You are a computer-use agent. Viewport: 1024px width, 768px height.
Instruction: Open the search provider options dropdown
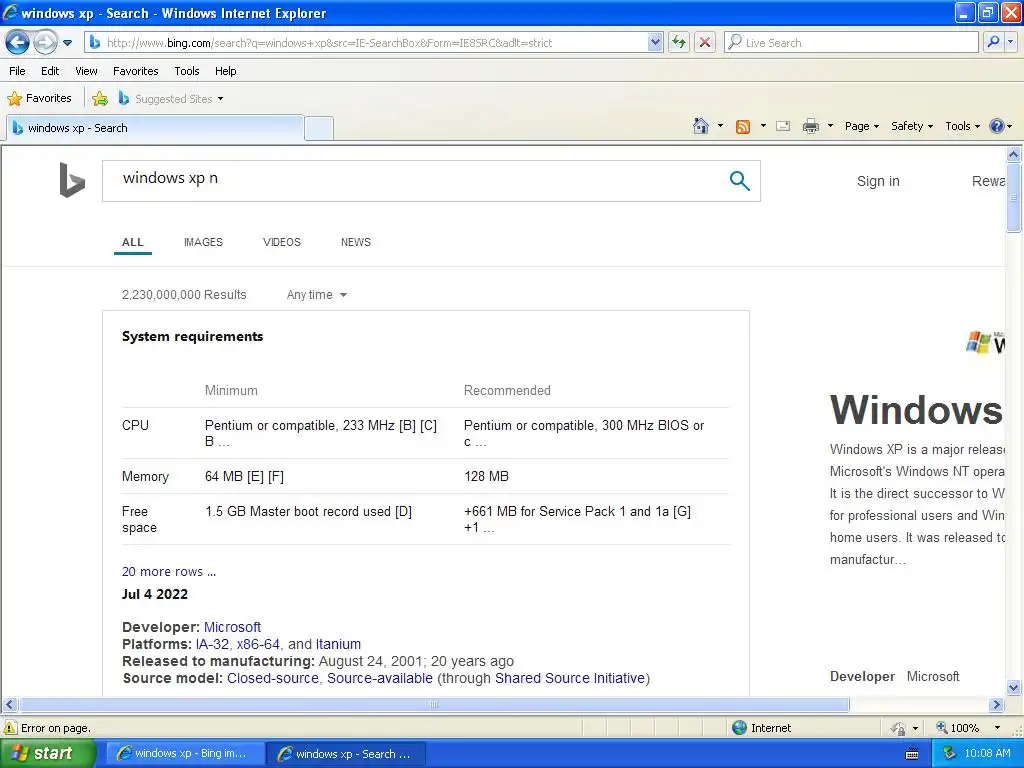pyautogui.click(x=1010, y=42)
